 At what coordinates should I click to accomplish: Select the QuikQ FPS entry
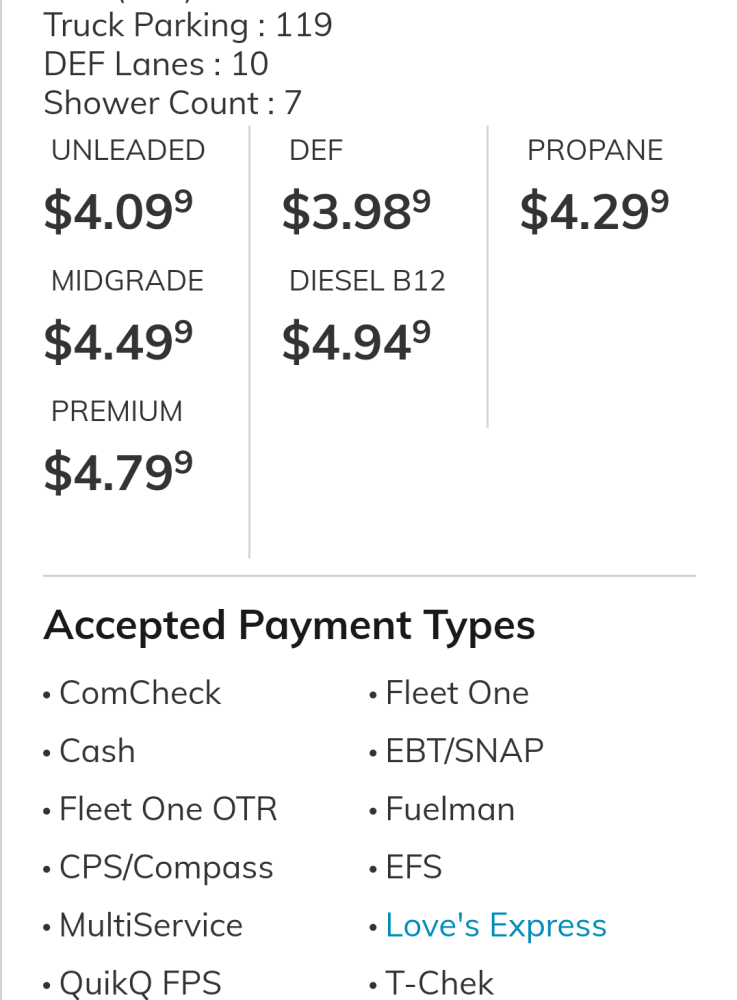coord(140,984)
